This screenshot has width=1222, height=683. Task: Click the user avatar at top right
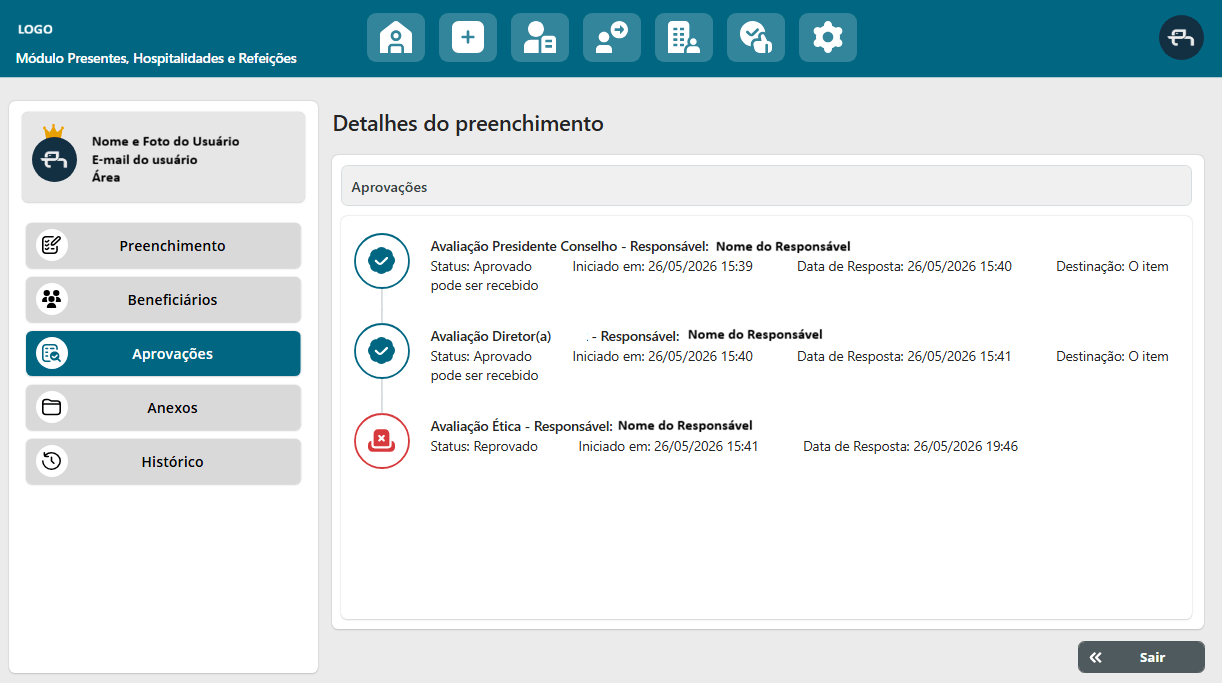pos(1181,38)
